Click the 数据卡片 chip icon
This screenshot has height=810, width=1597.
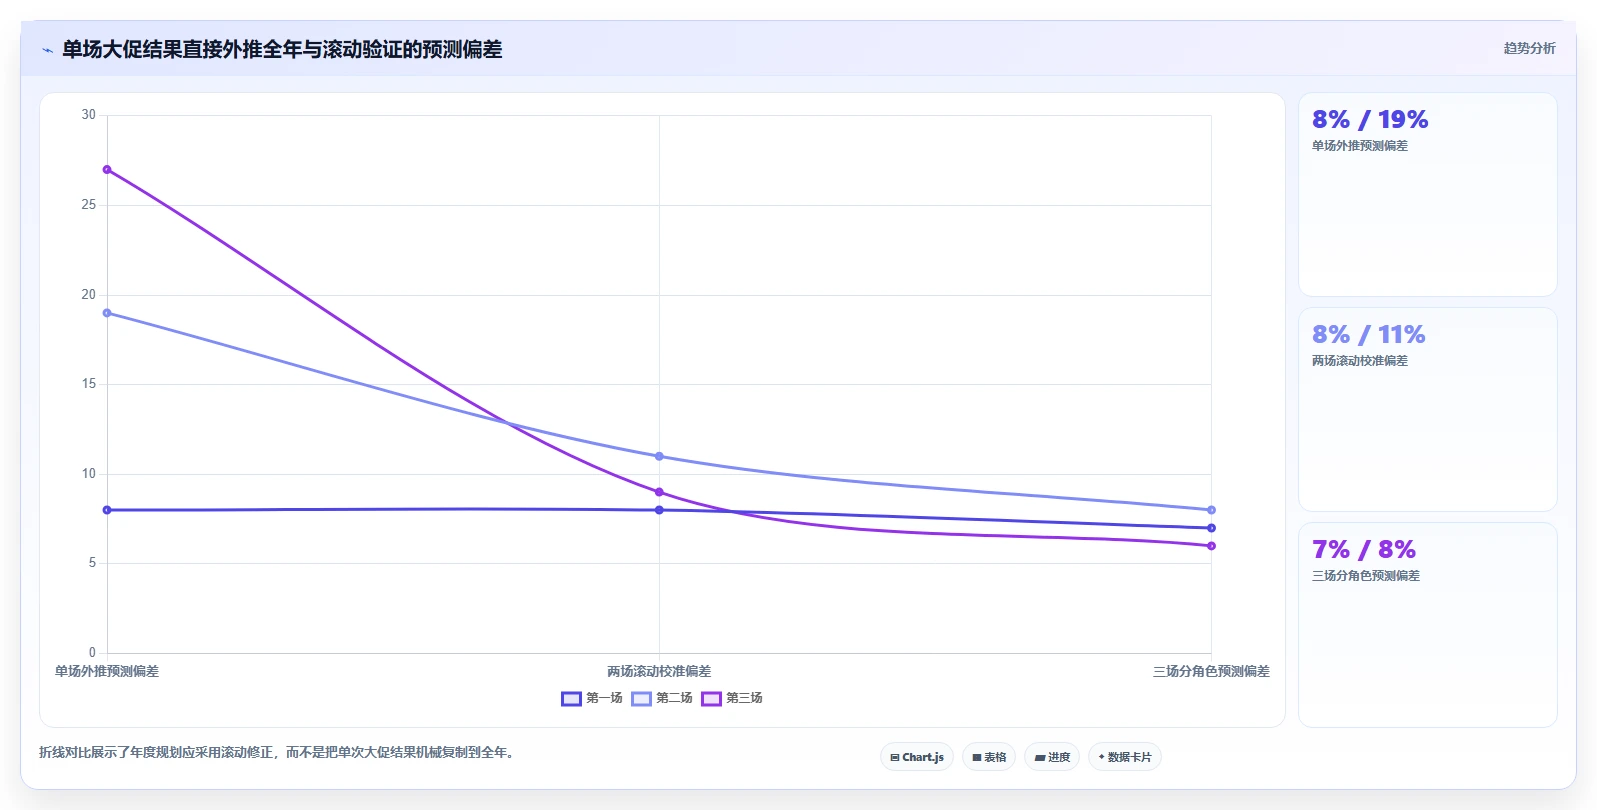tap(1102, 757)
